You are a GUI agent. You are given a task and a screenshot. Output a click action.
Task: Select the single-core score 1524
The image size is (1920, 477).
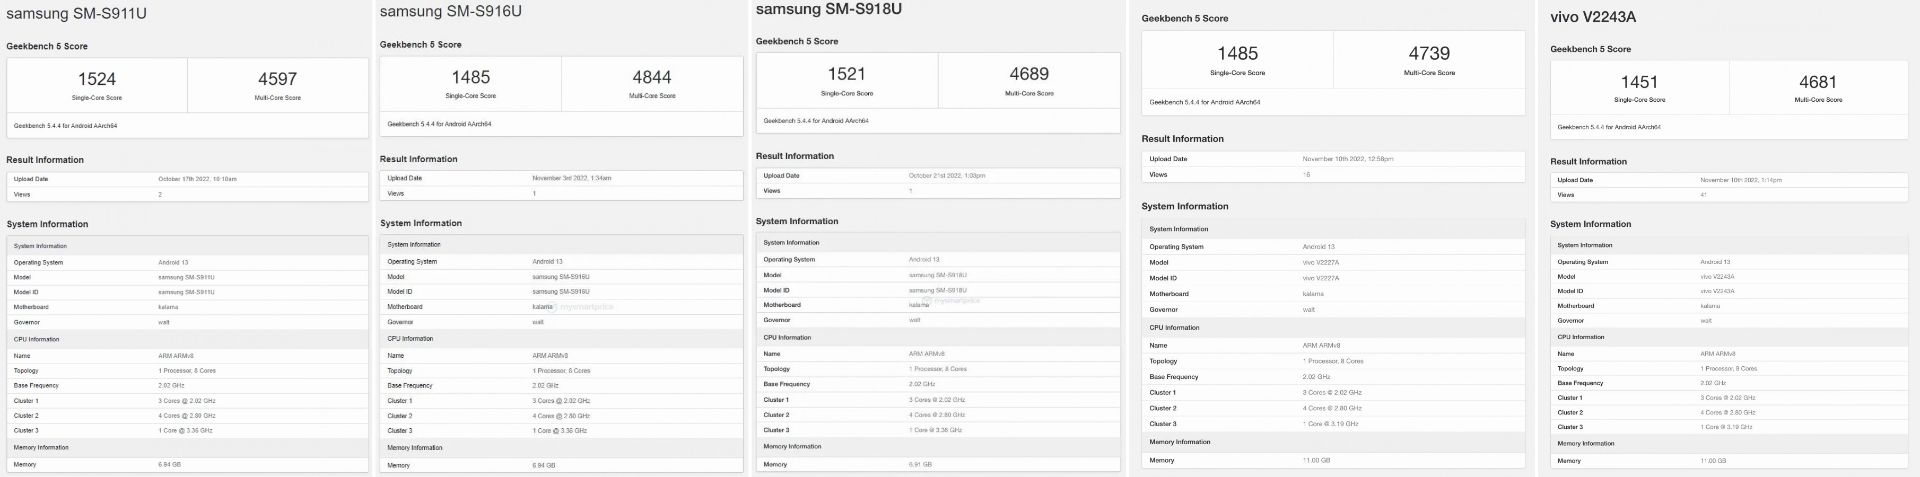97,79
